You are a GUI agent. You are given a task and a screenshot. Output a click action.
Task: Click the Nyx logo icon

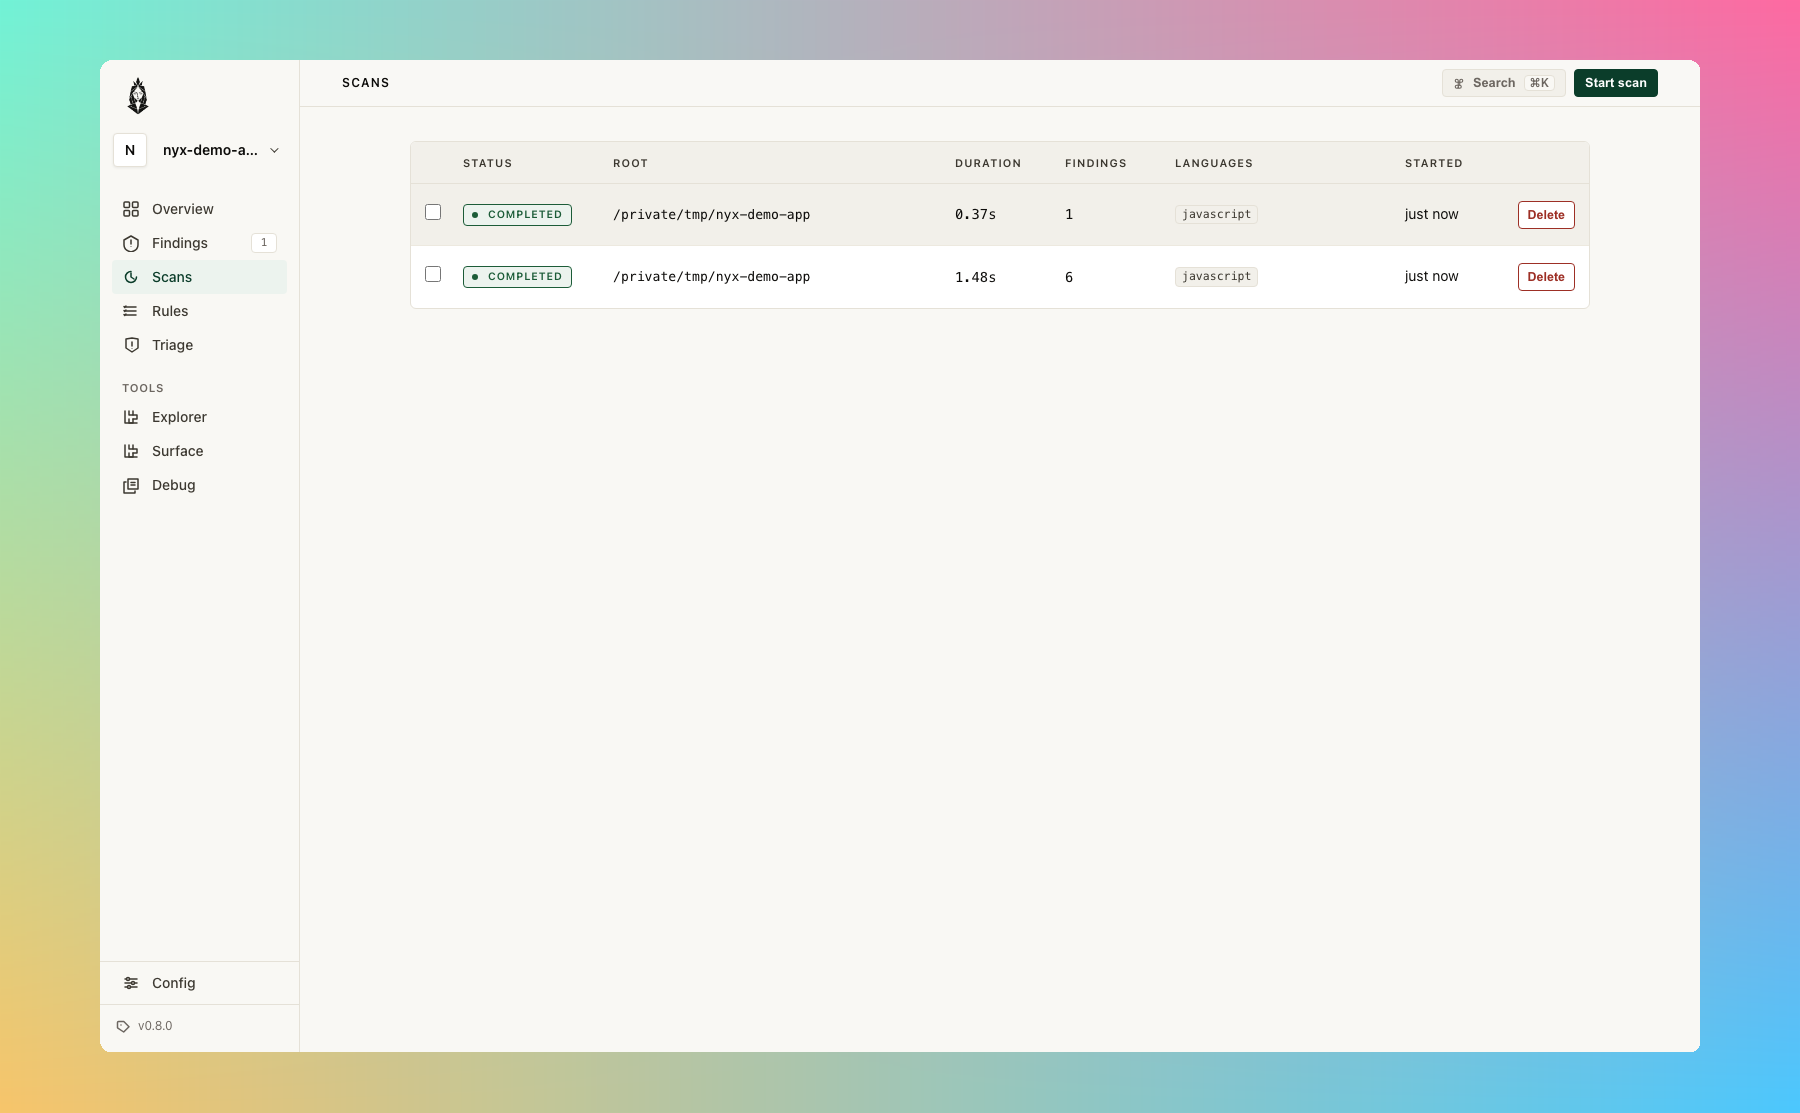pos(138,96)
